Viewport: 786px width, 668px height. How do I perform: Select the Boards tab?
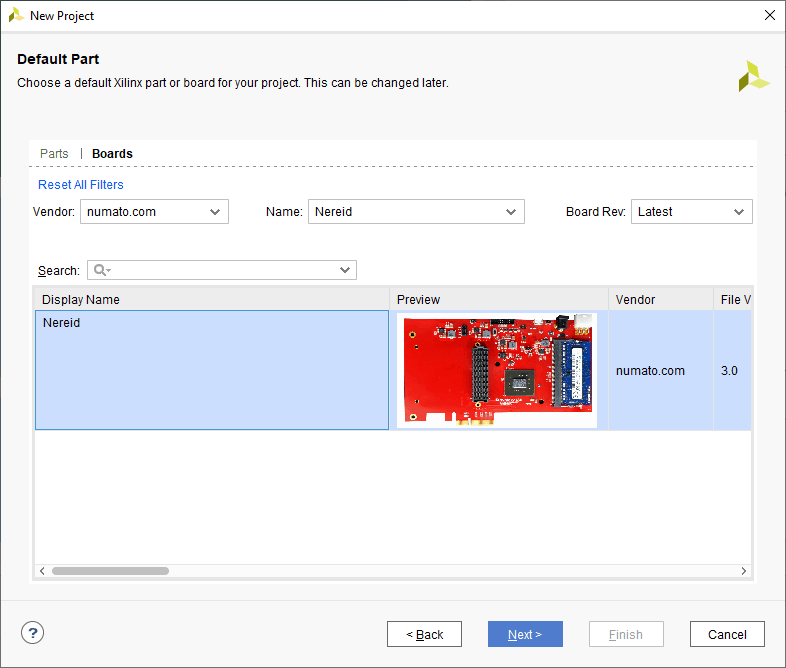point(112,154)
